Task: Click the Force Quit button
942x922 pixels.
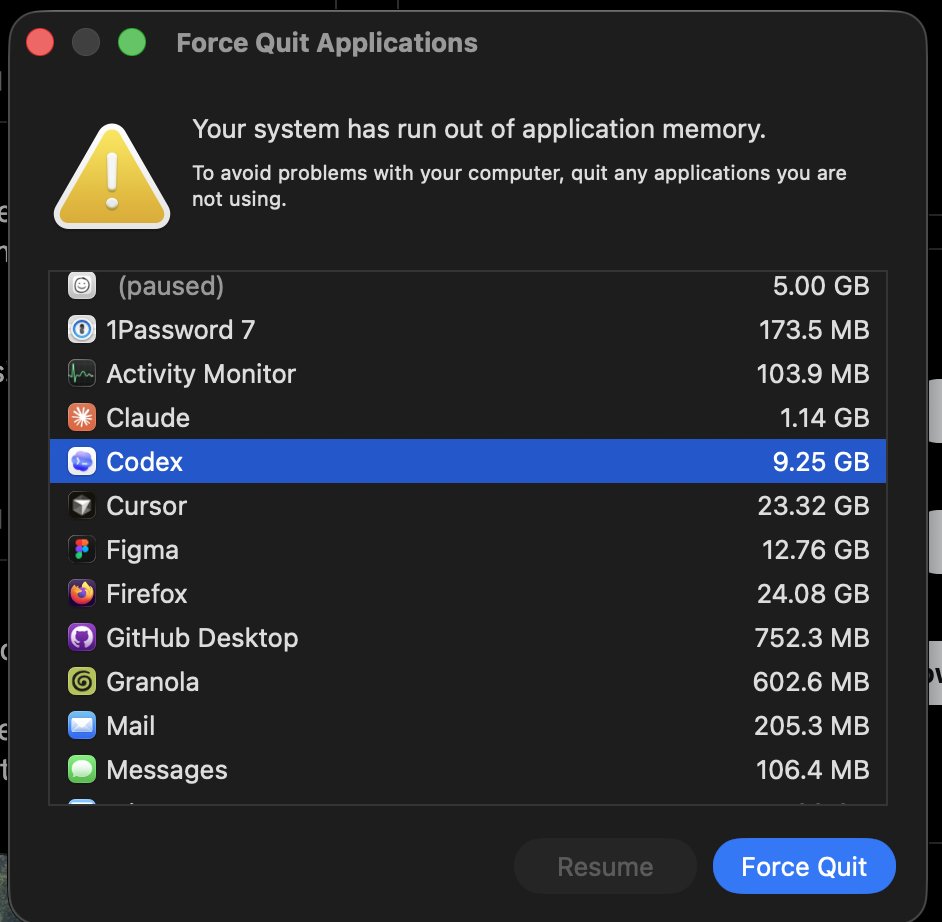Action: [804, 866]
